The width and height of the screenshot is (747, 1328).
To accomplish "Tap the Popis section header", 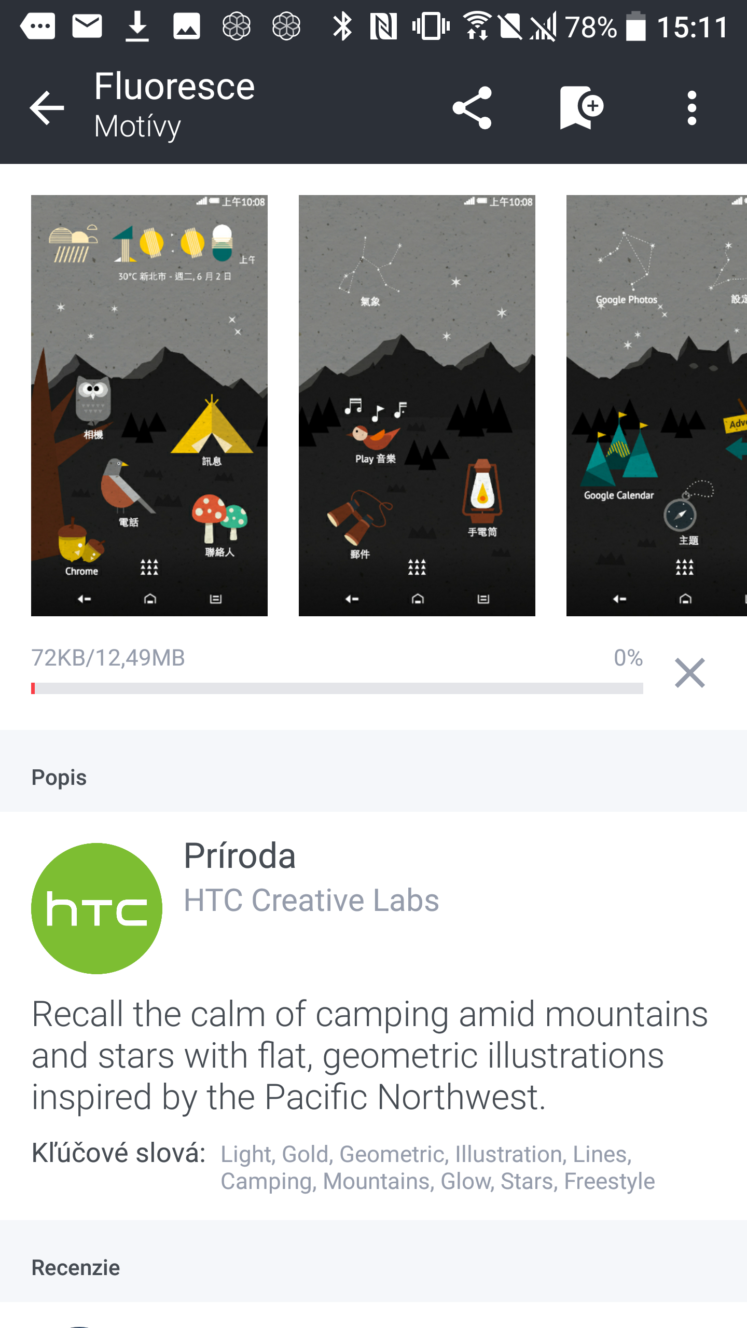I will point(59,778).
